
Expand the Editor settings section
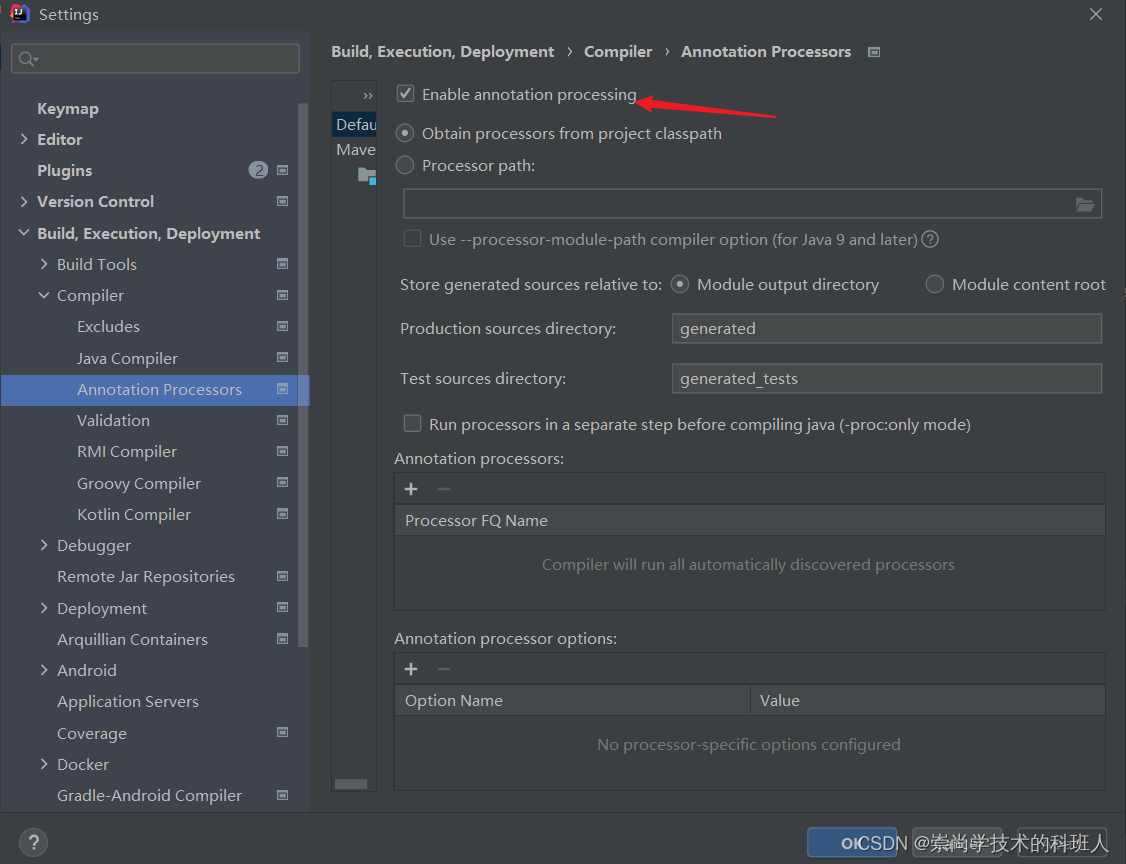tap(24, 139)
